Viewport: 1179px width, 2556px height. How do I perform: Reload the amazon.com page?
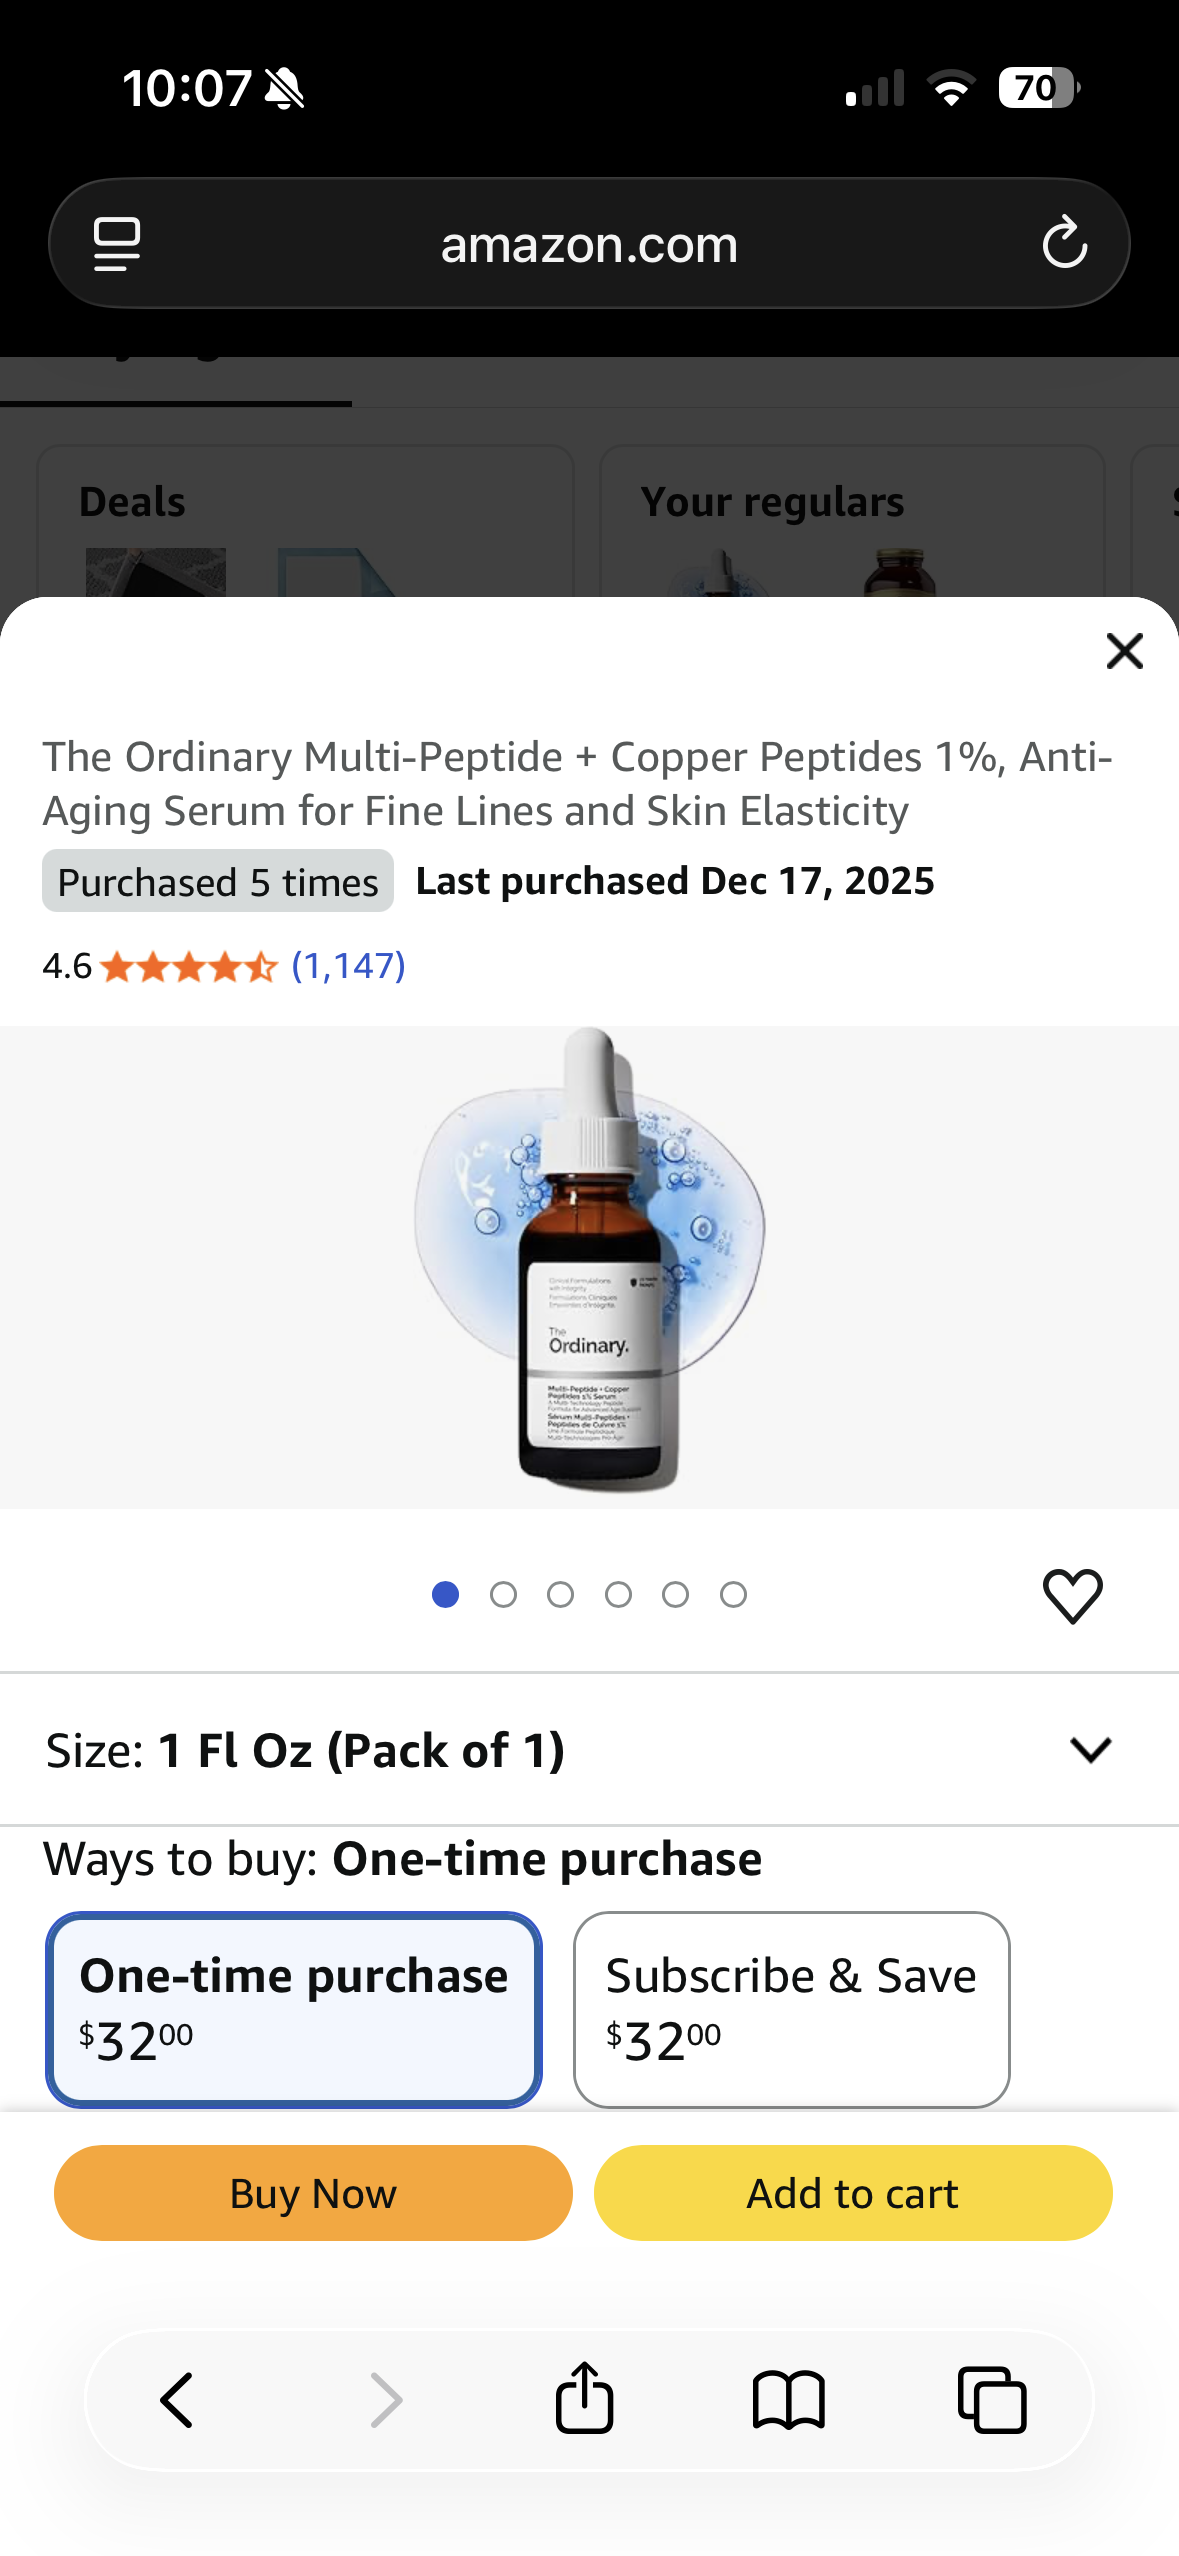1064,243
